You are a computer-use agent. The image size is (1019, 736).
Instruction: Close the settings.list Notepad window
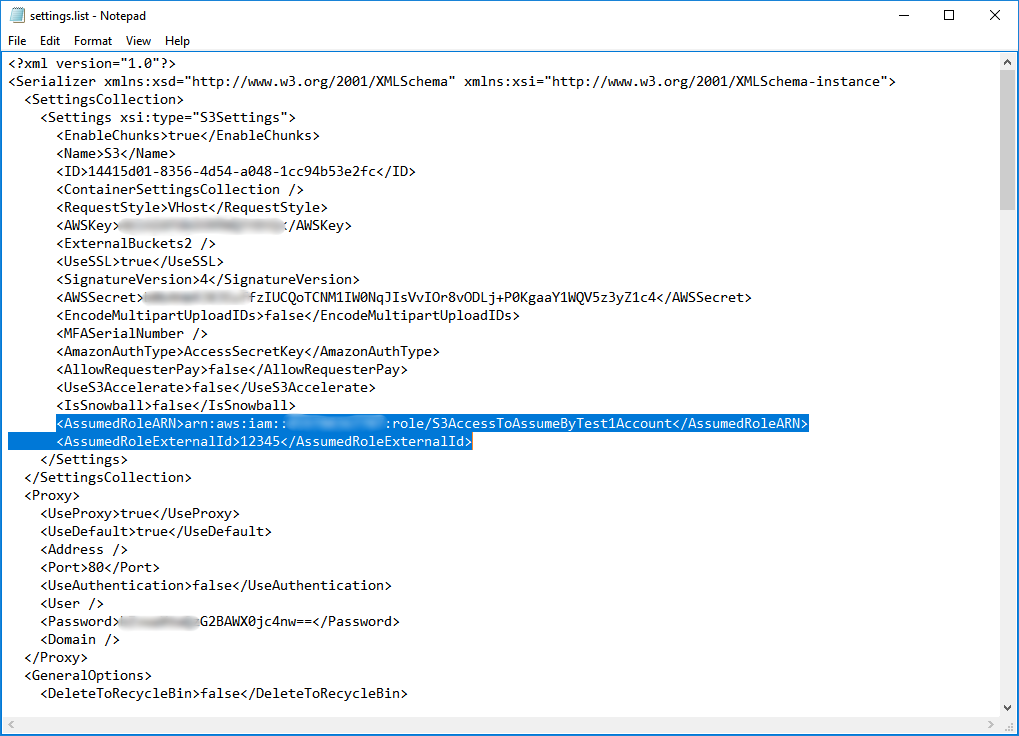pyautogui.click(x=995, y=15)
